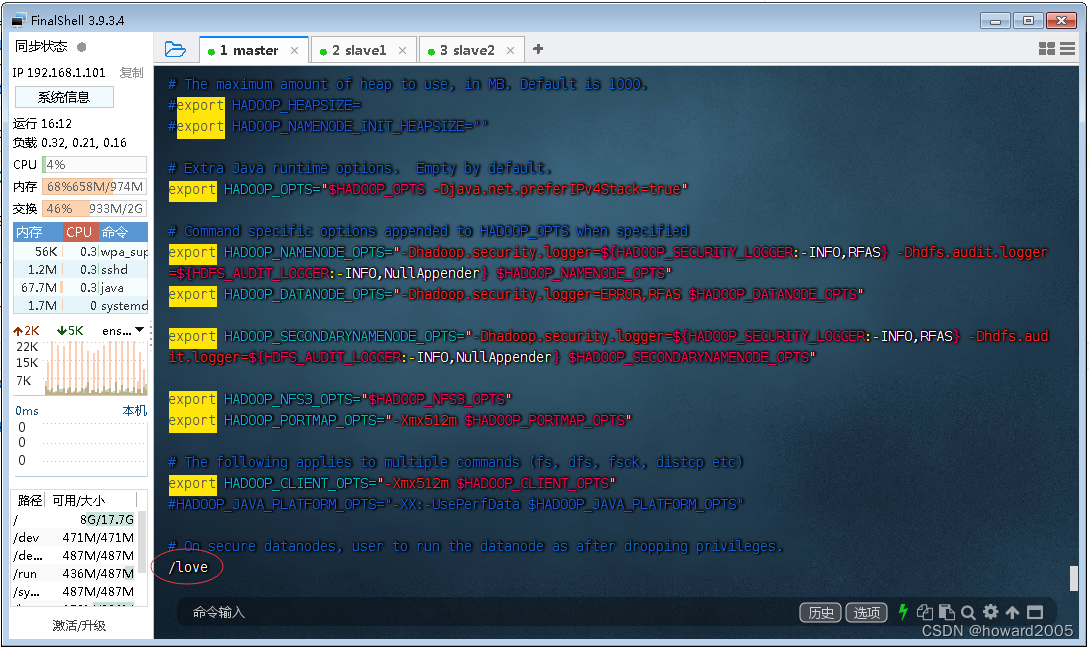Open the hamburger main menu
Screen dimensions: 1089x647
[x=1067, y=49]
